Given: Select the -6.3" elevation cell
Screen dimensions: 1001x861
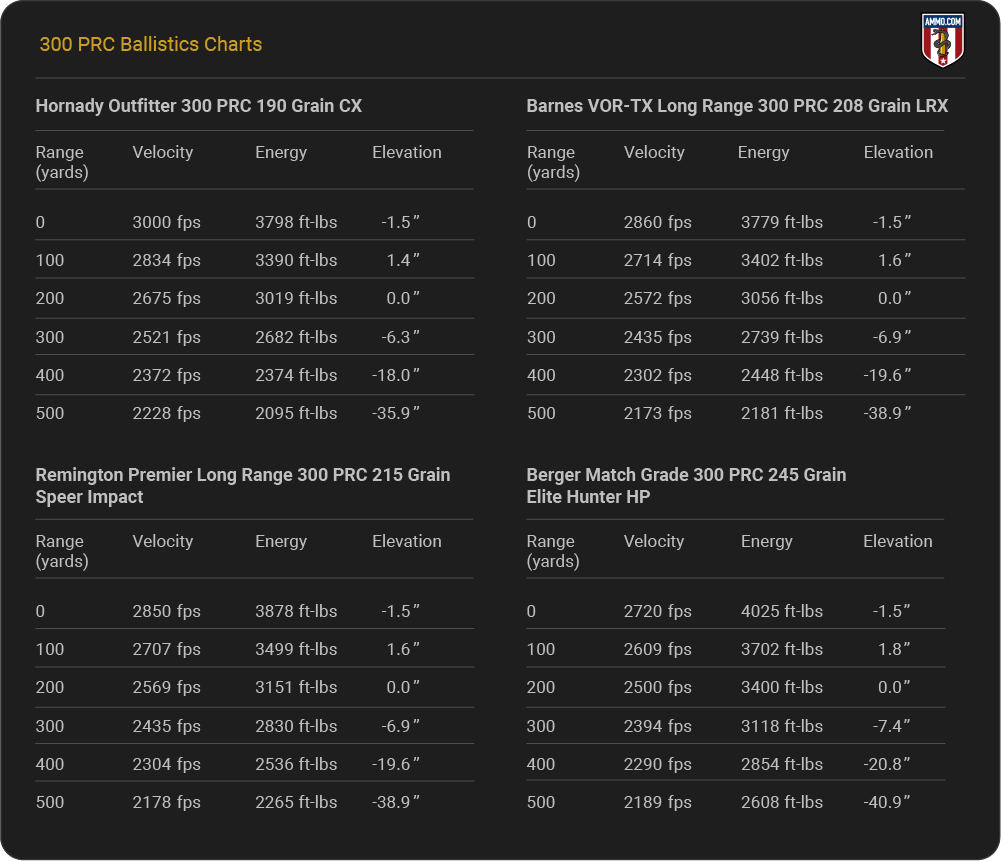Looking at the screenshot, I should pyautogui.click(x=401, y=337).
